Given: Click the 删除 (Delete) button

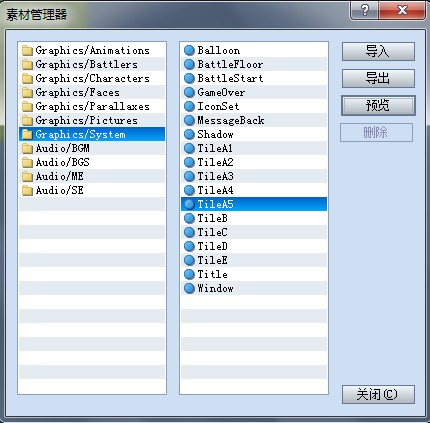Looking at the screenshot, I should pyautogui.click(x=376, y=133).
